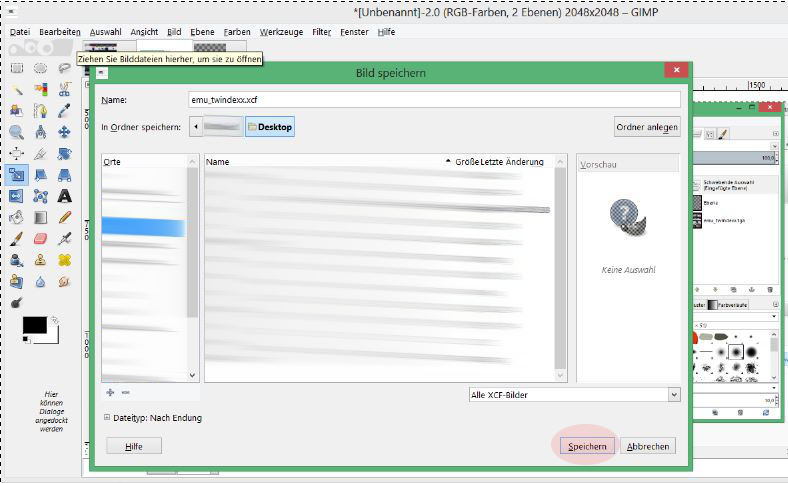
Task: Open the Filter menu
Action: (x=322, y=32)
